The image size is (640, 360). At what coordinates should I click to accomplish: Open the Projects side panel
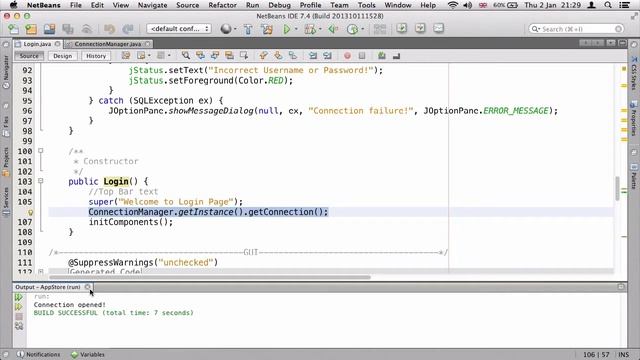click(6, 162)
